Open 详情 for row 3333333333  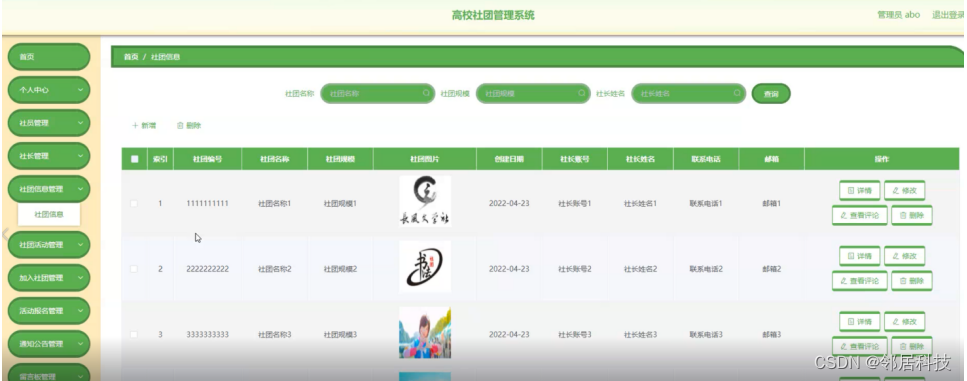859,321
